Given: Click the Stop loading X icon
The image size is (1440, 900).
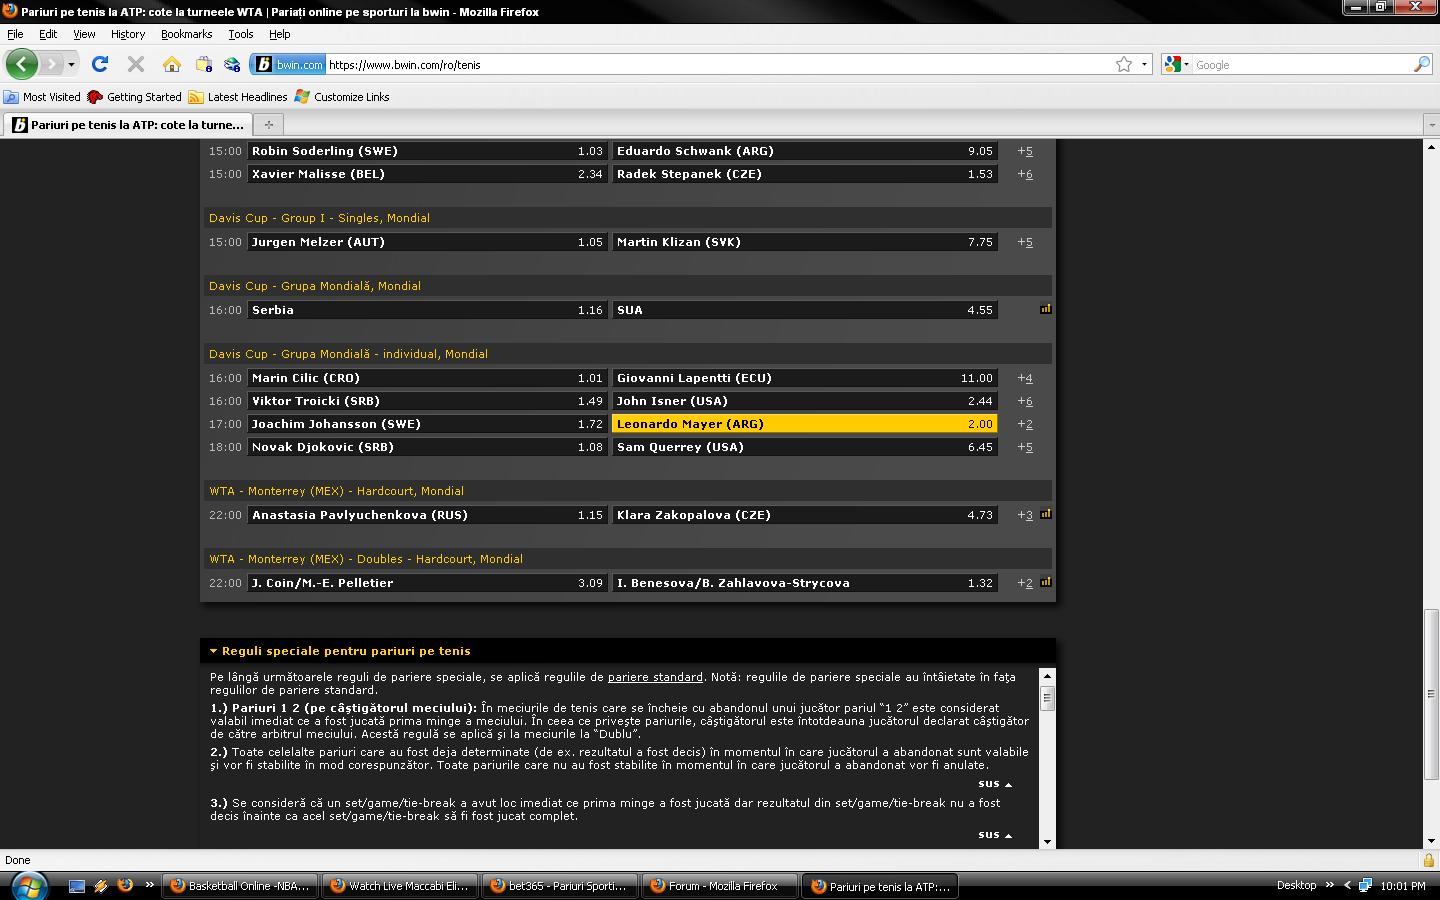Looking at the screenshot, I should pos(136,64).
